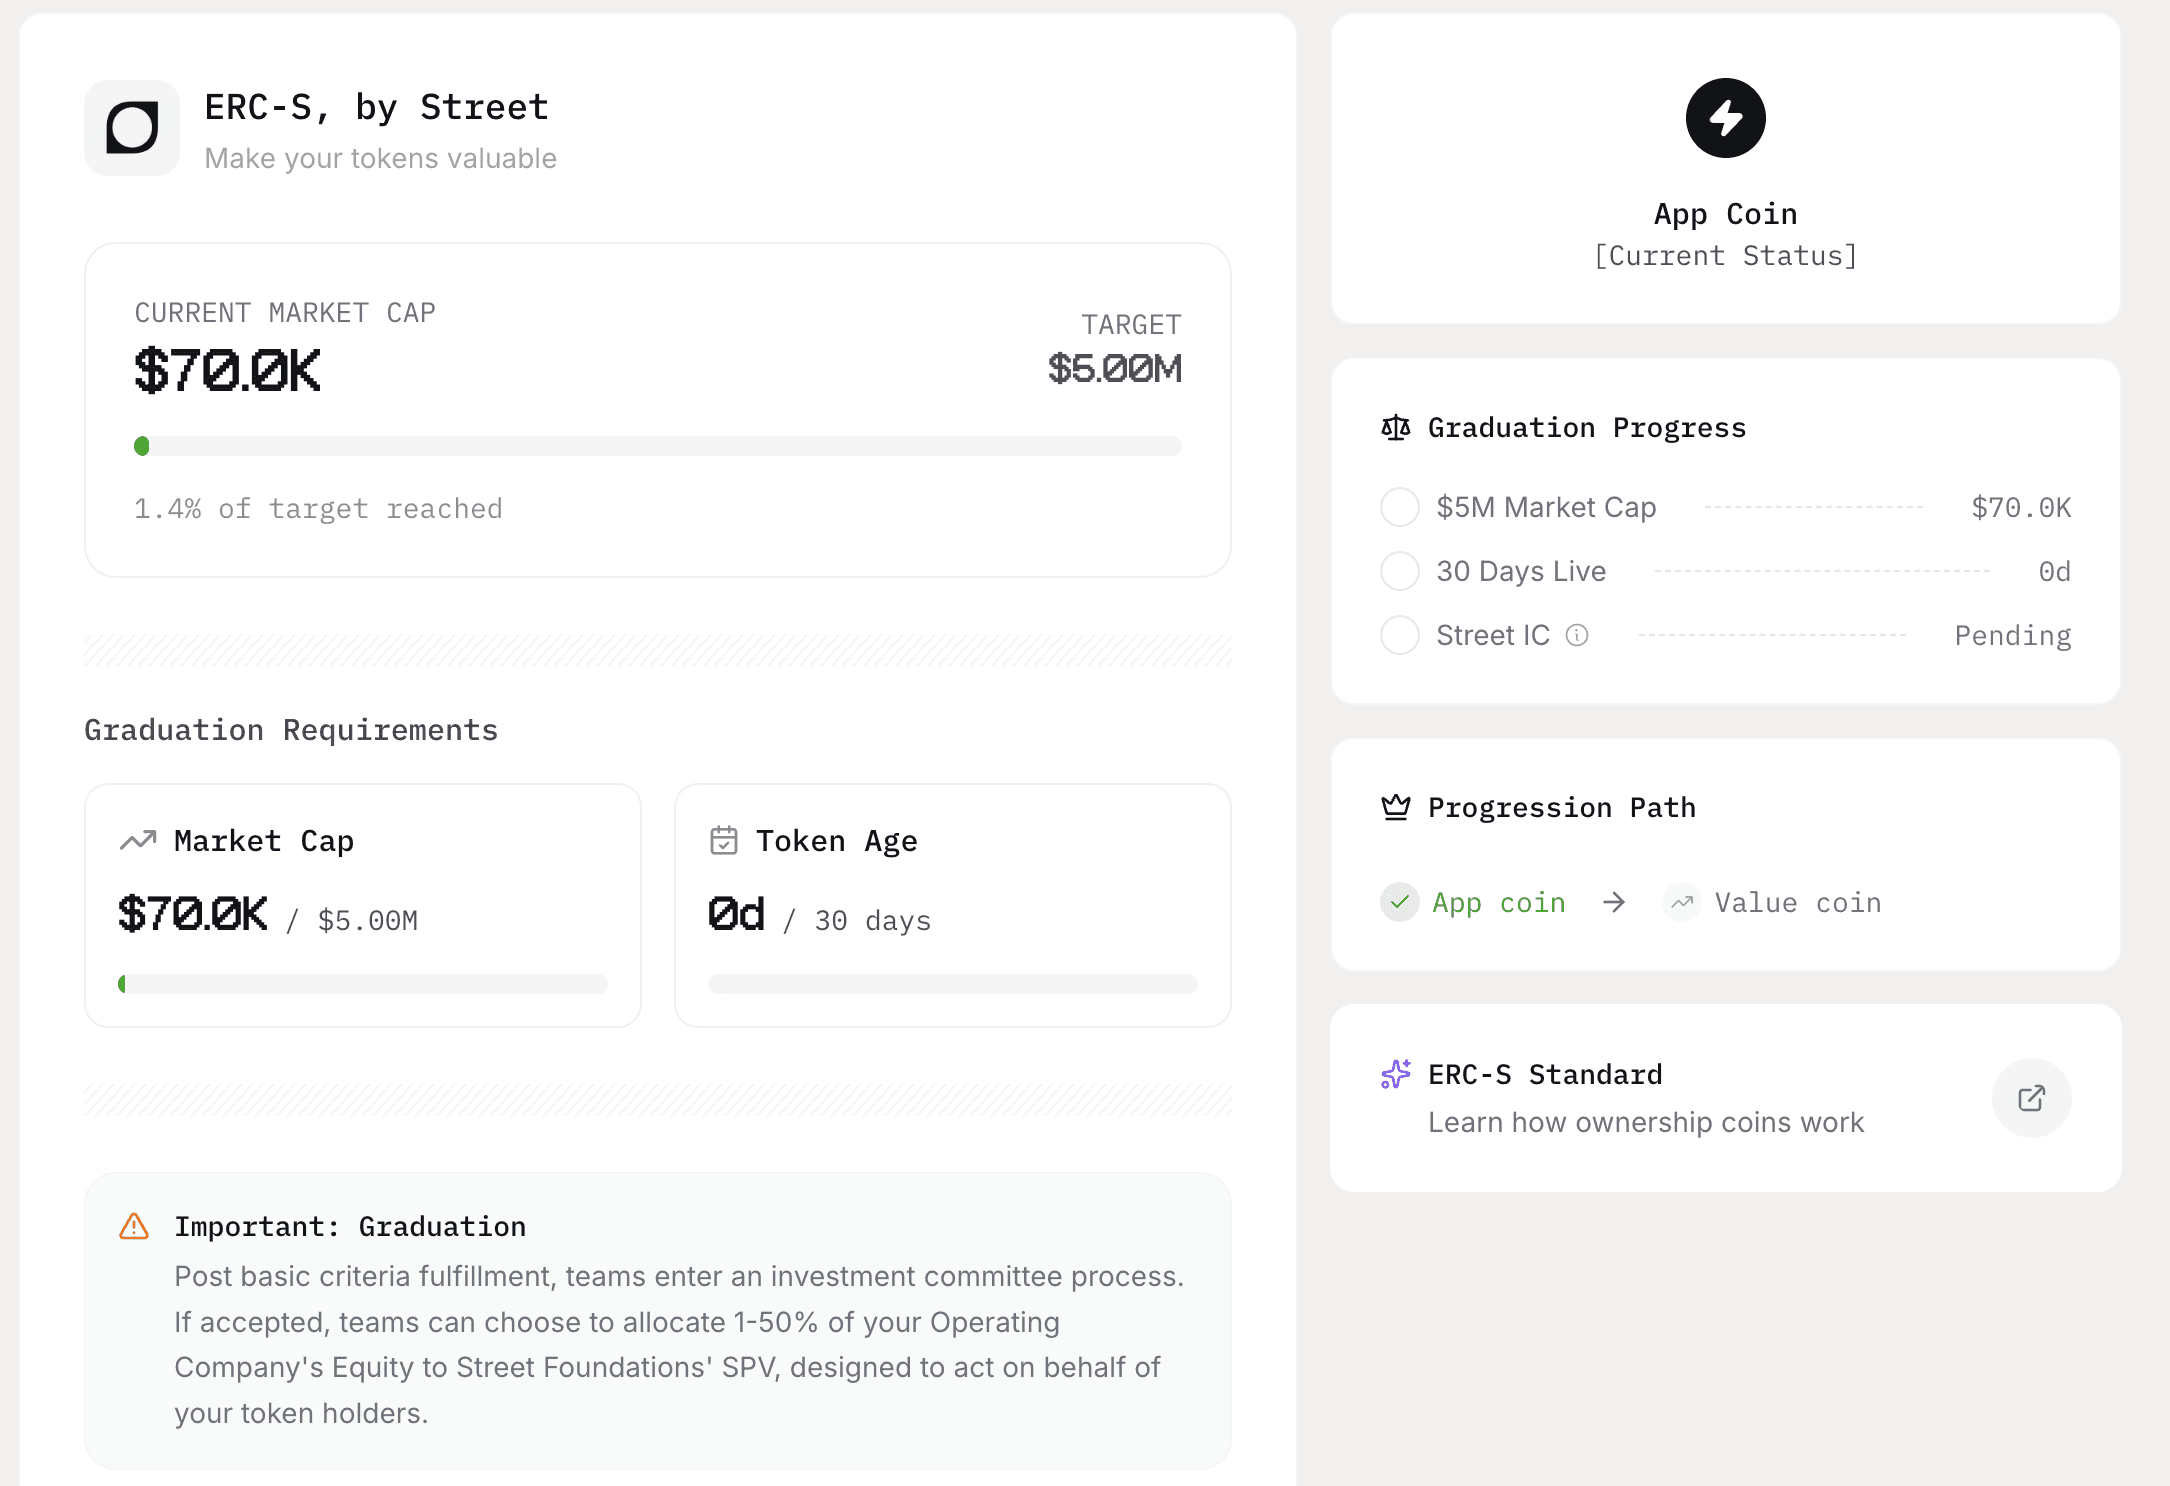
Task: Click the Token Age progress bar
Action: [952, 984]
